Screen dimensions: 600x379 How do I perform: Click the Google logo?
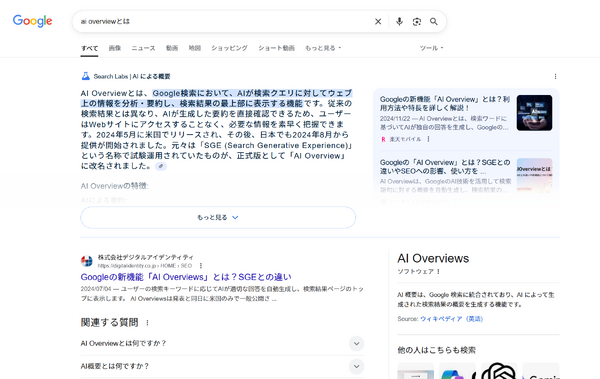(33, 21)
